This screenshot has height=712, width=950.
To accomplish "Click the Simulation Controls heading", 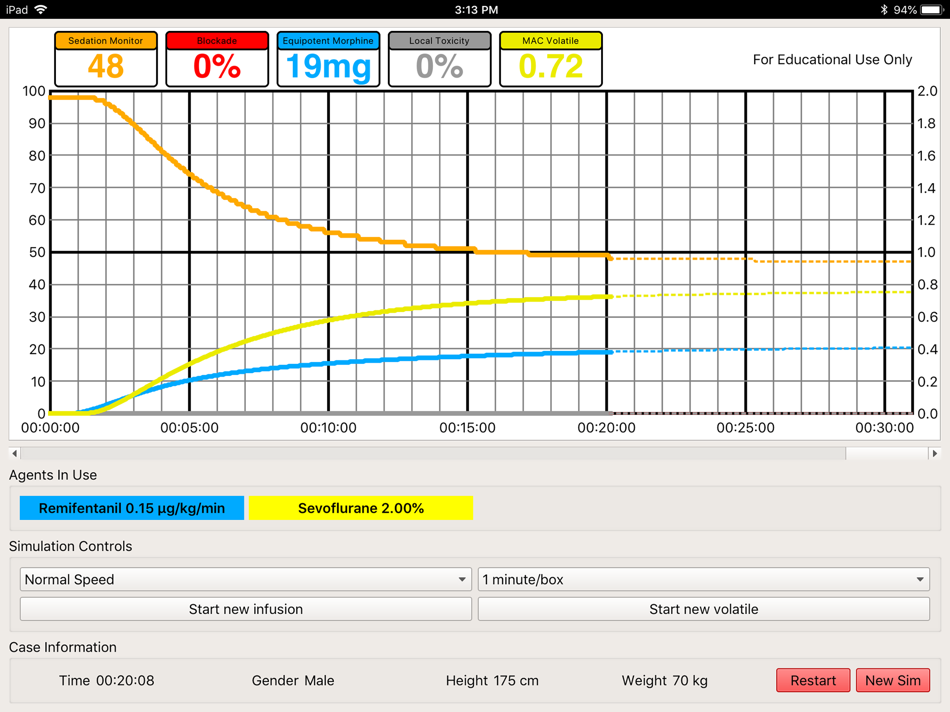I will click(70, 546).
